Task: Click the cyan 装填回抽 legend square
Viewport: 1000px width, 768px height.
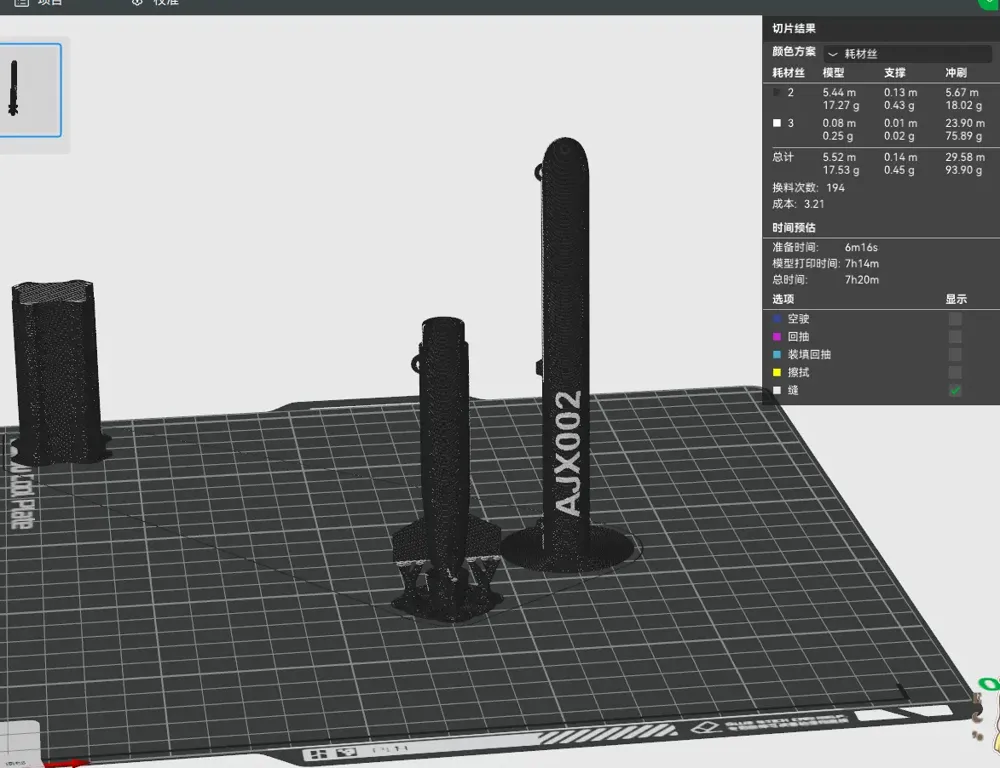Action: (x=777, y=355)
